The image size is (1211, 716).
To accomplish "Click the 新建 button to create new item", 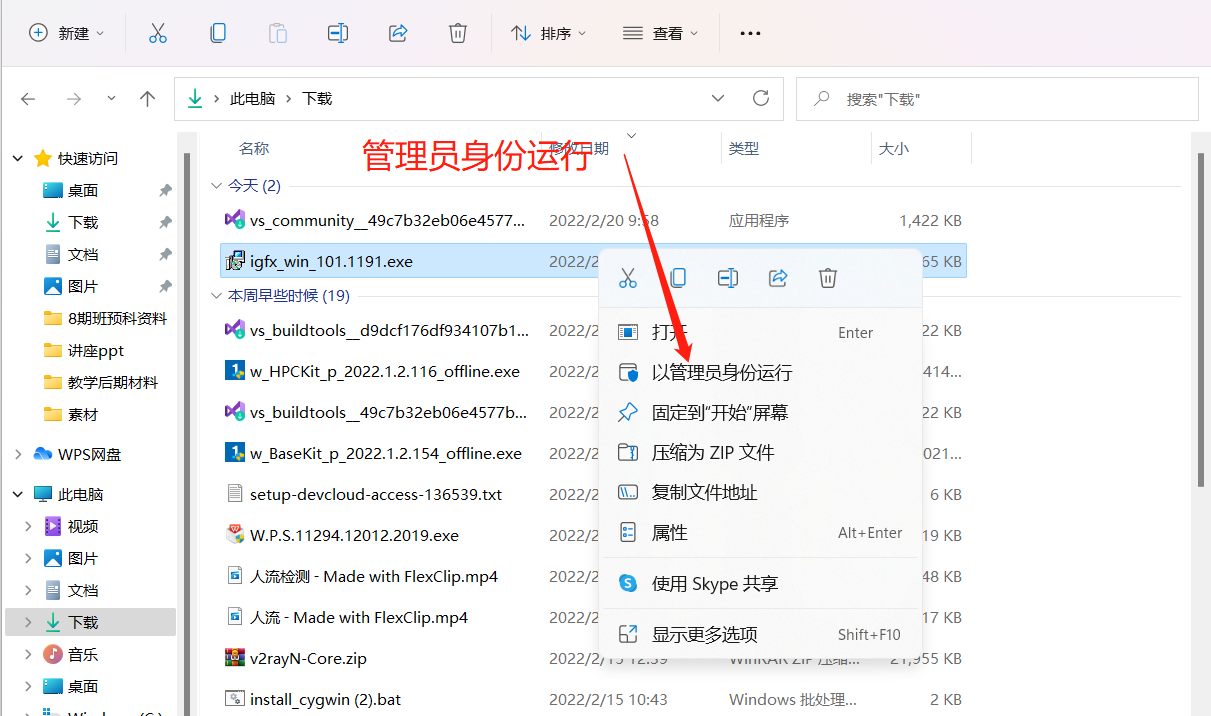I will click(x=65, y=32).
